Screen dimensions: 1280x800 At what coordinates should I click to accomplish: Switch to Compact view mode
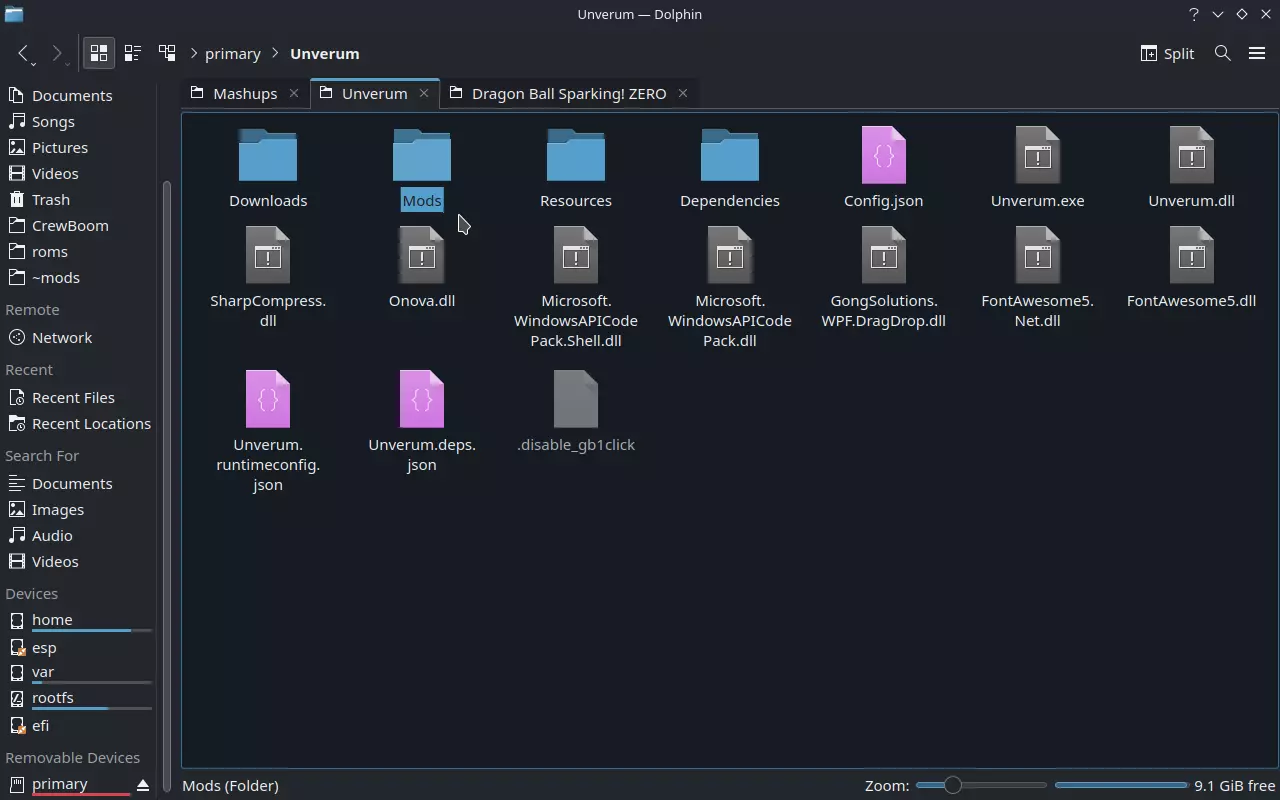click(x=133, y=53)
